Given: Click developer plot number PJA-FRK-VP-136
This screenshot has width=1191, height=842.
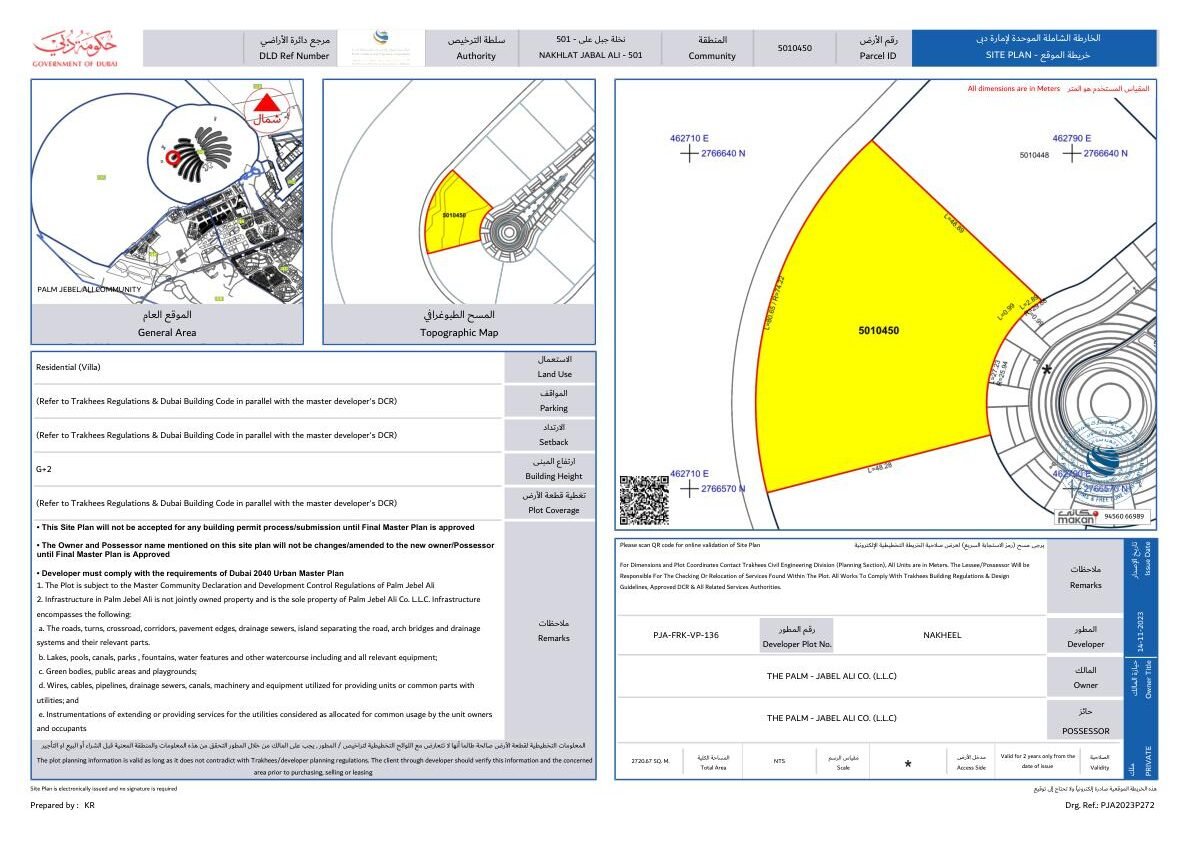Looking at the screenshot, I should coord(686,635).
